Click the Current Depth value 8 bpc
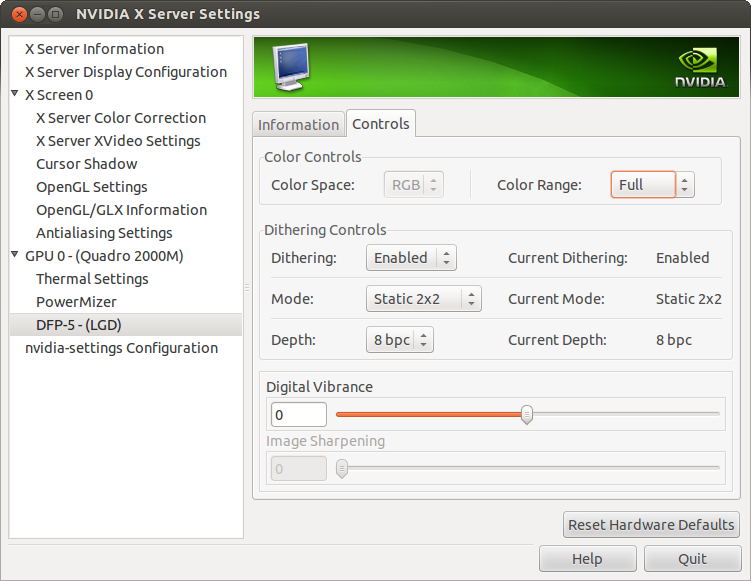The width and height of the screenshot is (751, 581). click(x=674, y=340)
